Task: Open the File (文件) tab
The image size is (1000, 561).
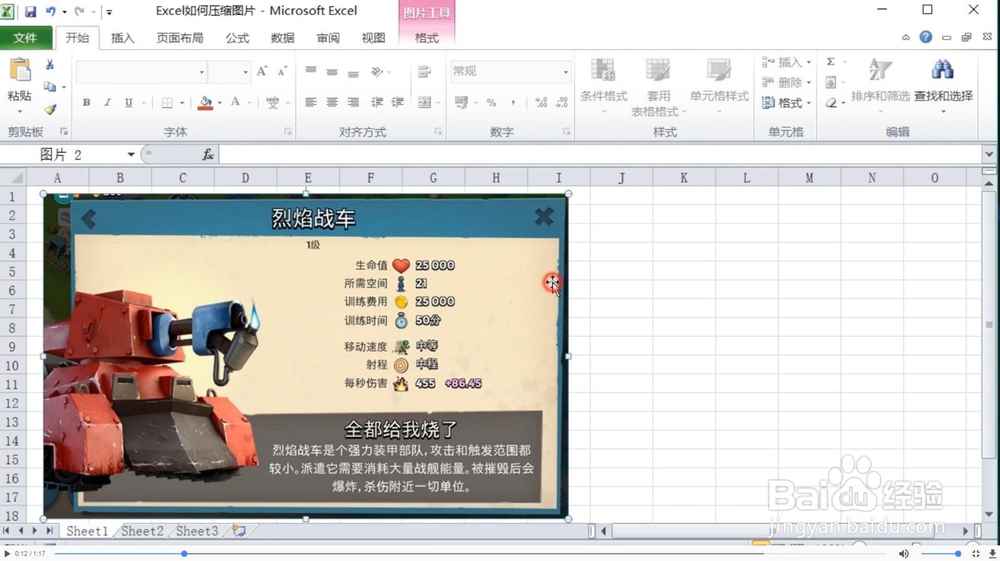Action: pos(26,38)
